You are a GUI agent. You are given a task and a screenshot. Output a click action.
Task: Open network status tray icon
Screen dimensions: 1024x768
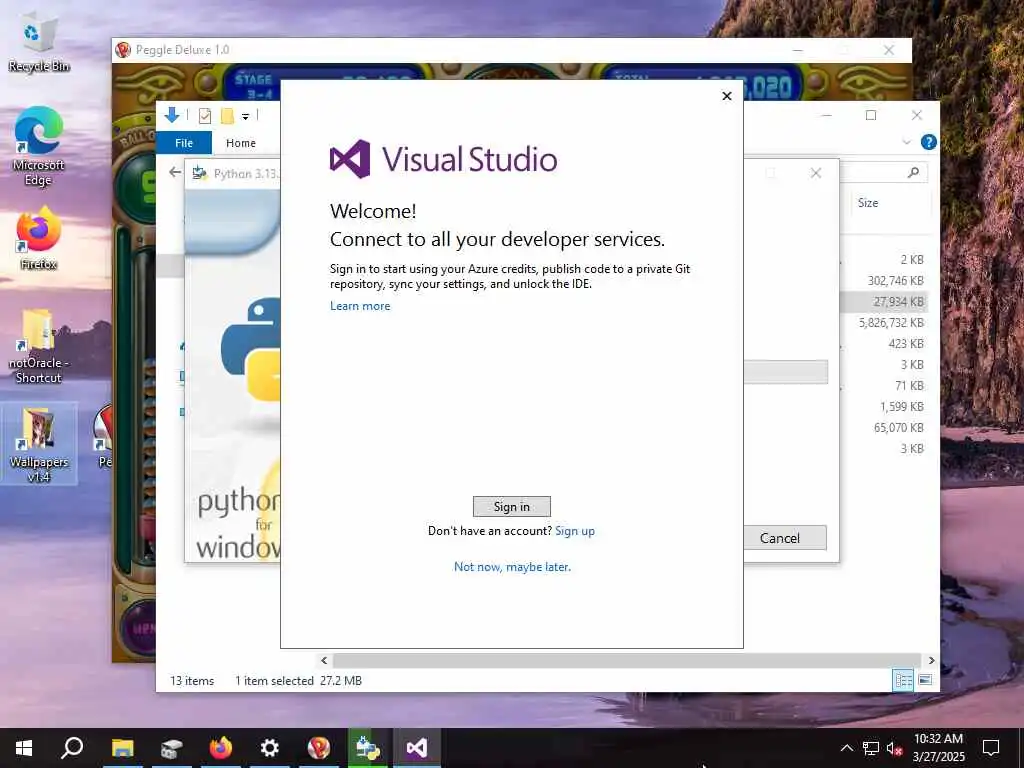click(x=871, y=748)
